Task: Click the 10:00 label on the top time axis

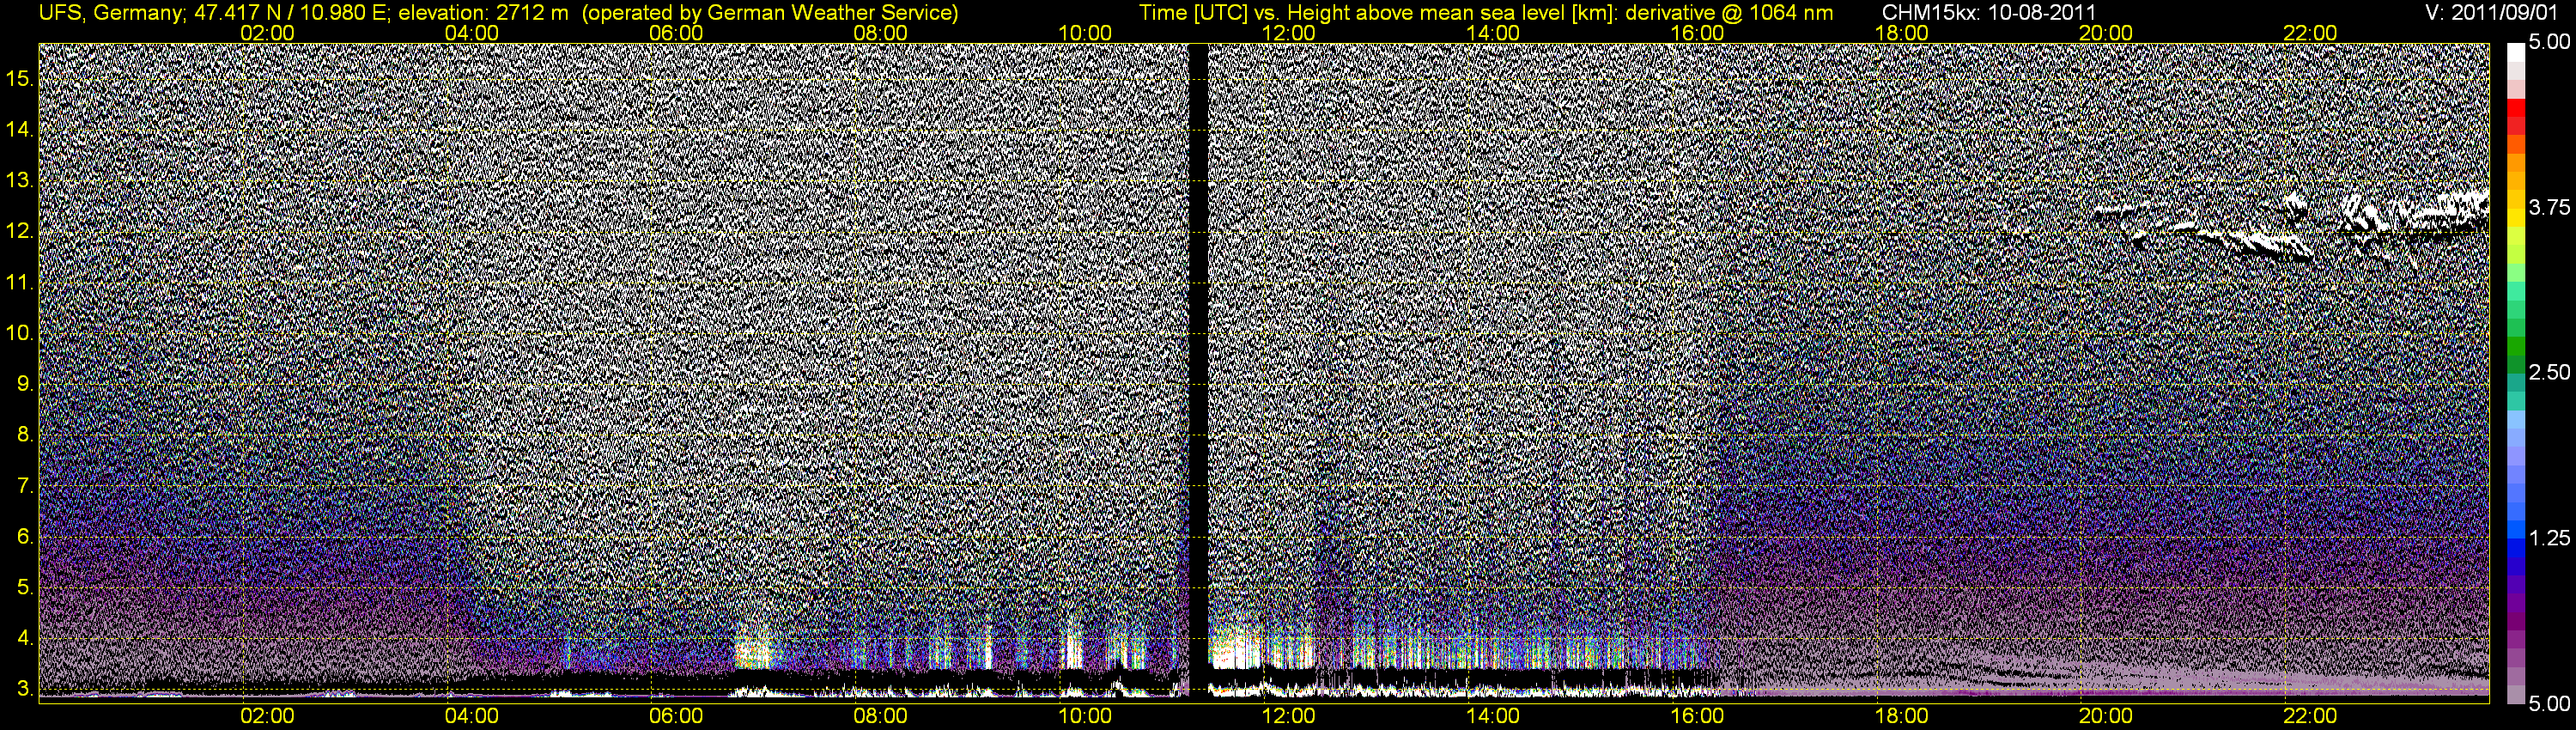Action: click(x=1085, y=33)
